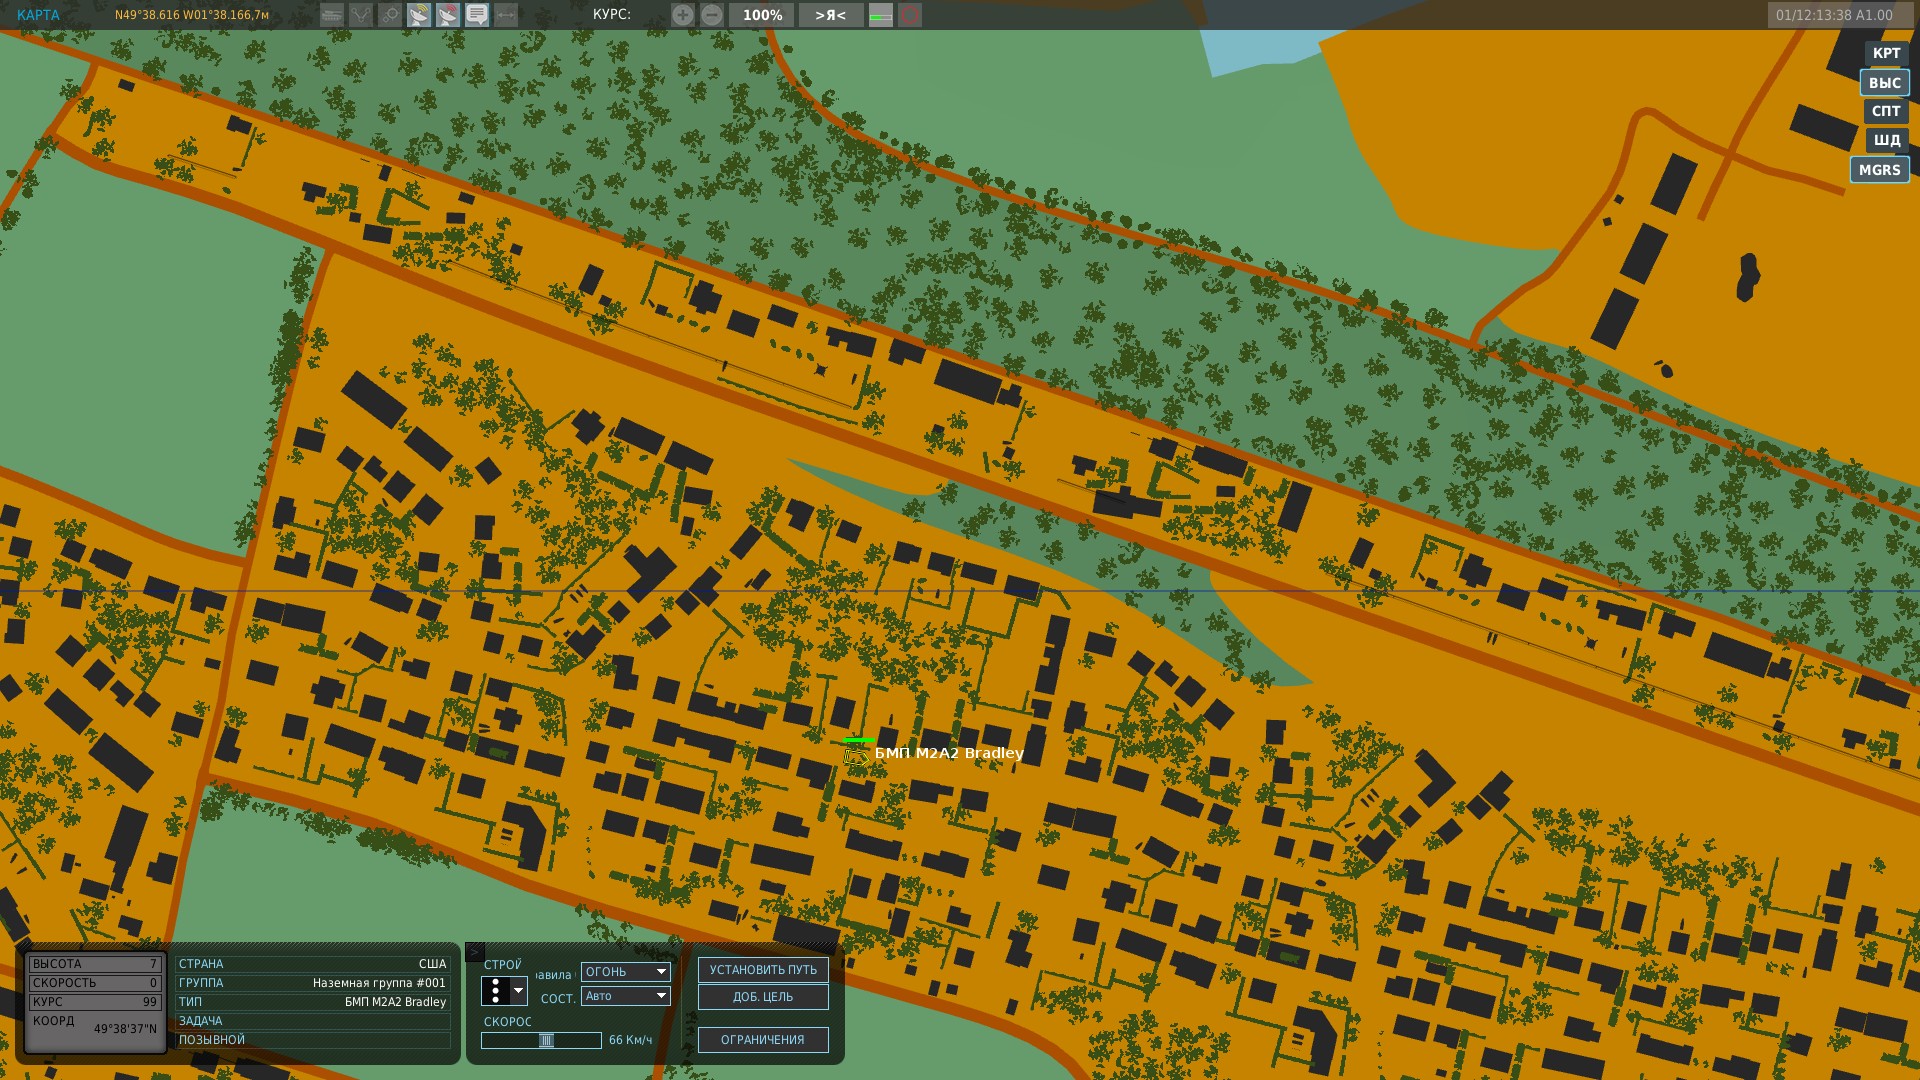Viewport: 1920px width, 1080px height.
Task: Click the speed slider handle at 66 Км/ч
Action: [x=546, y=1041]
